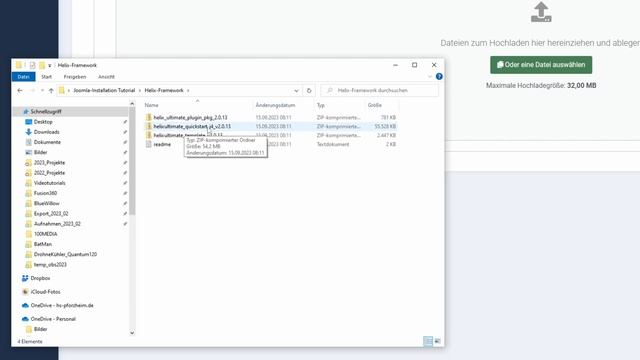Screen dimensions: 640x360
Task: Click the upload arrow icon in browser
Action: point(541,12)
